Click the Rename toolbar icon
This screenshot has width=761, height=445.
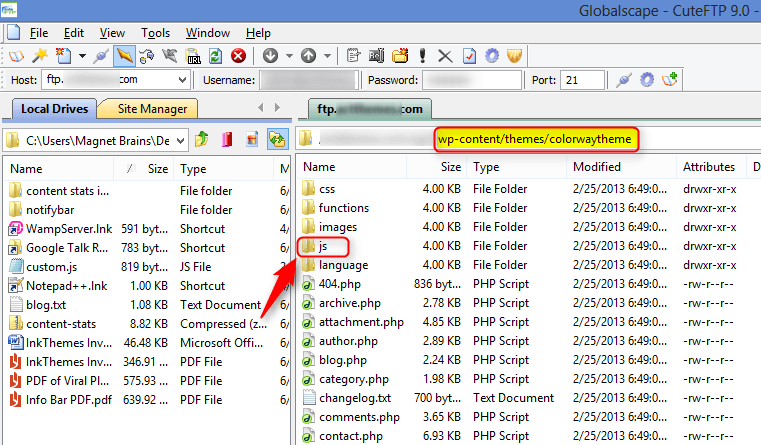tap(377, 56)
